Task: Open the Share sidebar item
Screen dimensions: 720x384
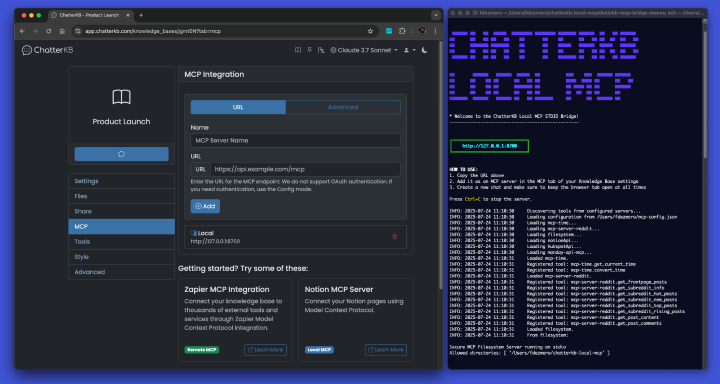Action: [x=121, y=211]
